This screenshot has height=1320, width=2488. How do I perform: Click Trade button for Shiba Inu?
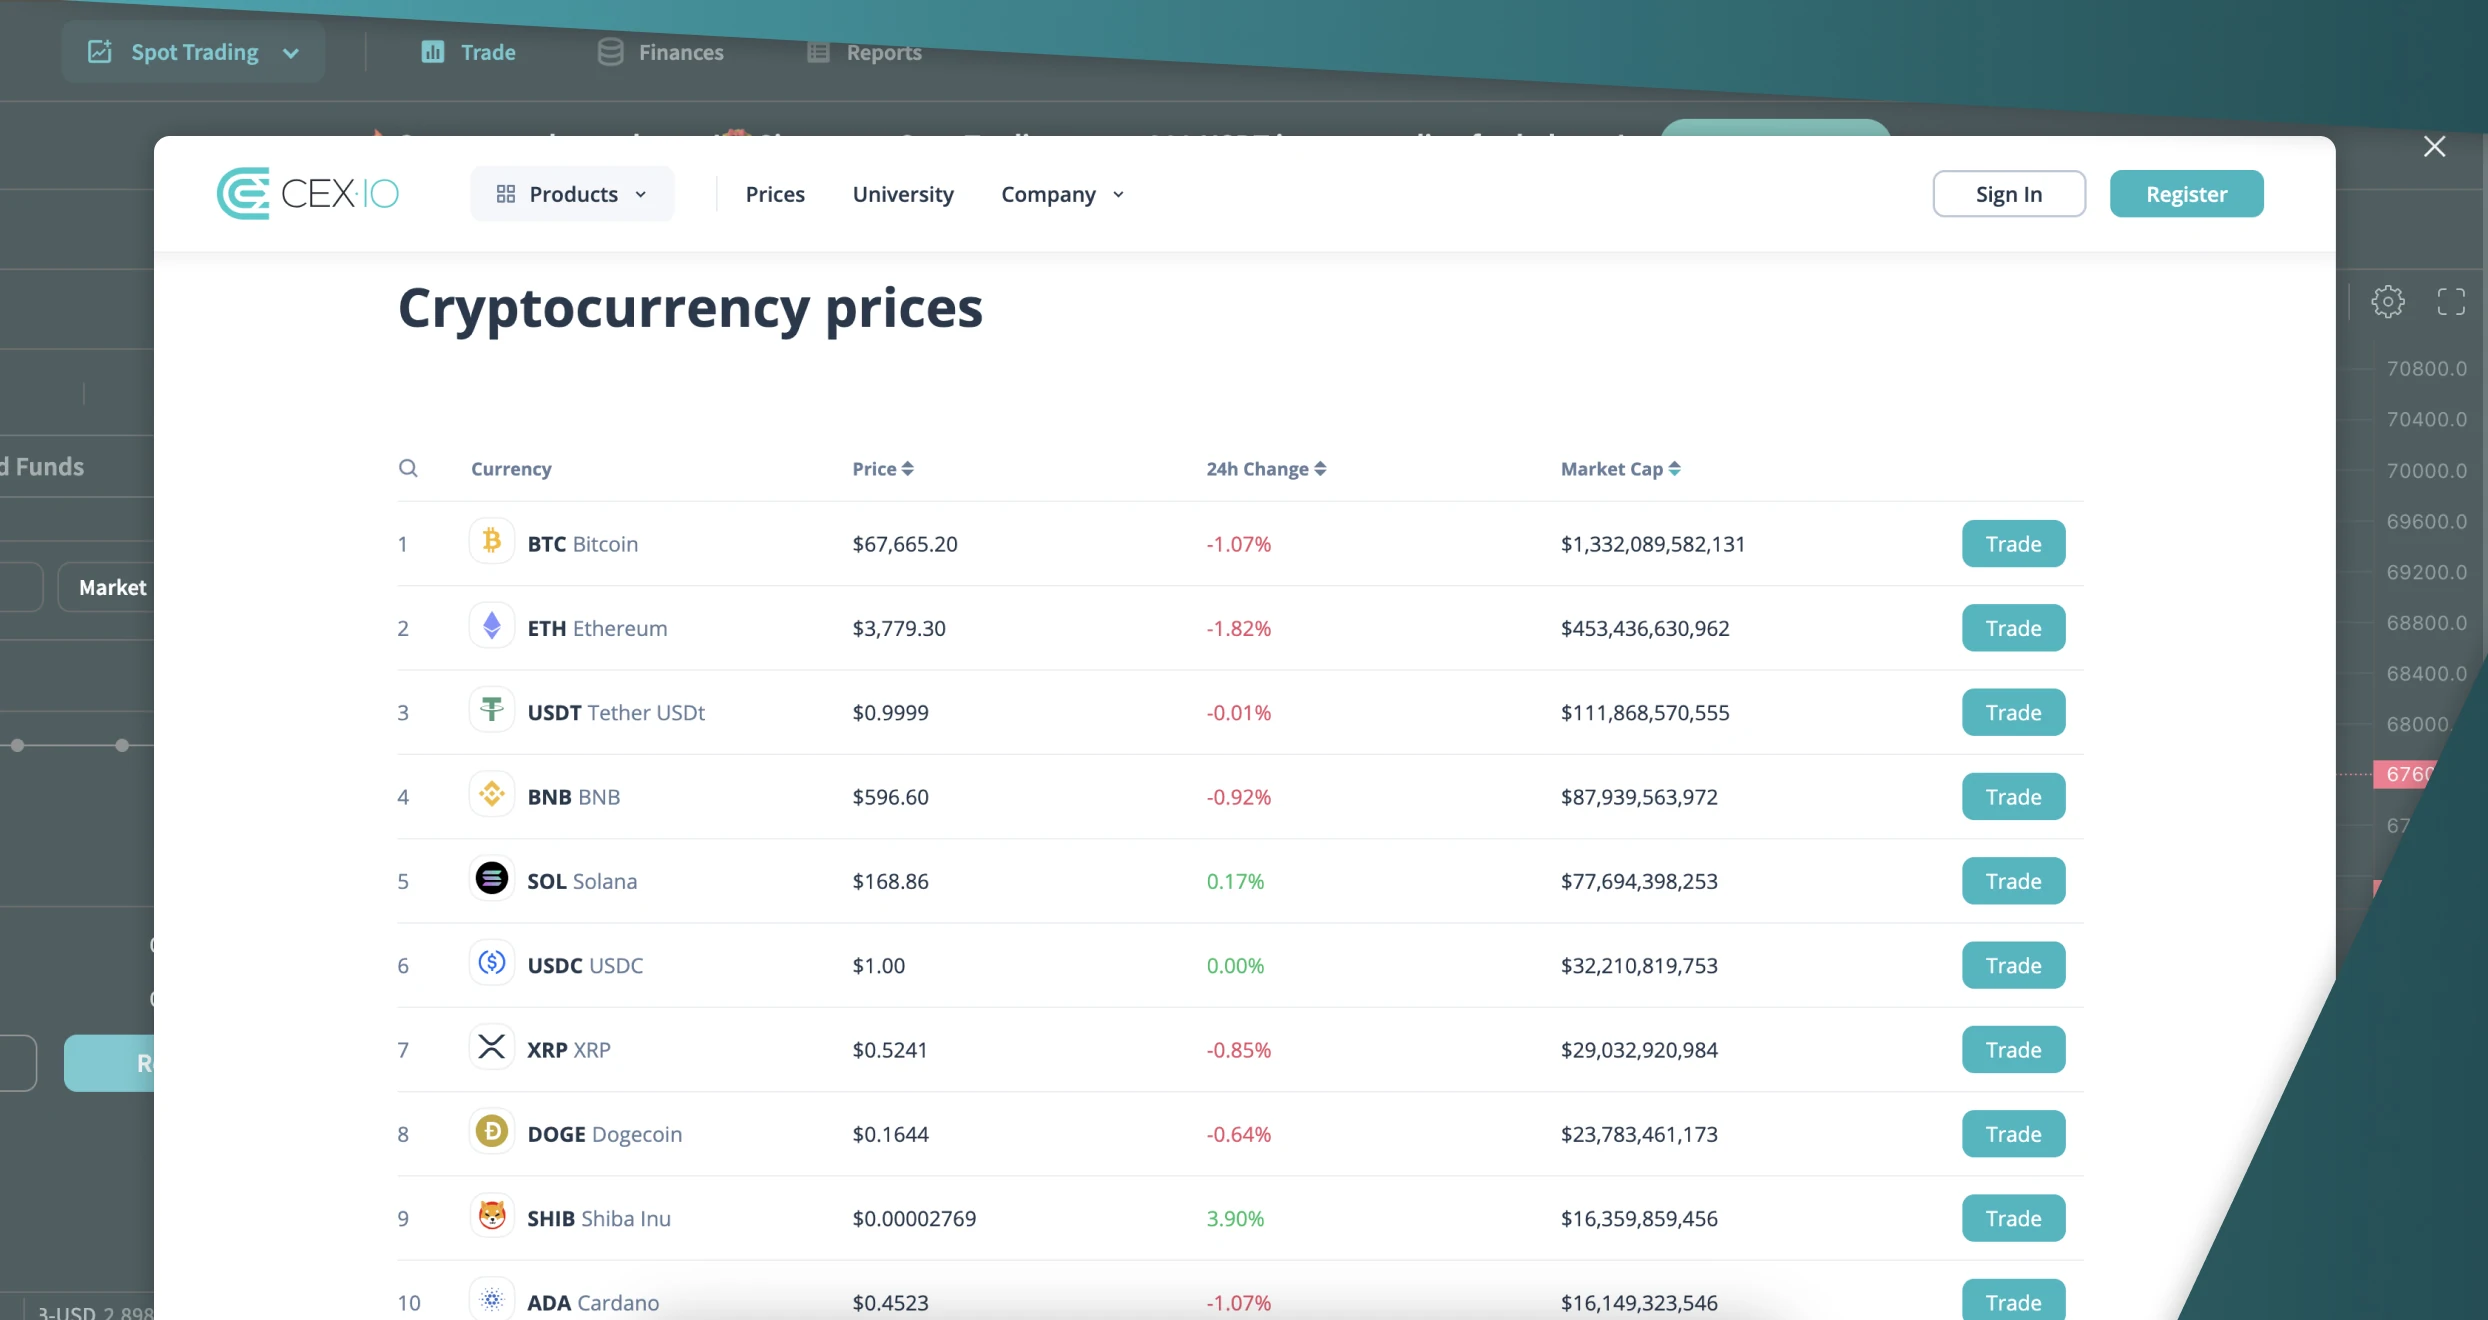2013,1218
